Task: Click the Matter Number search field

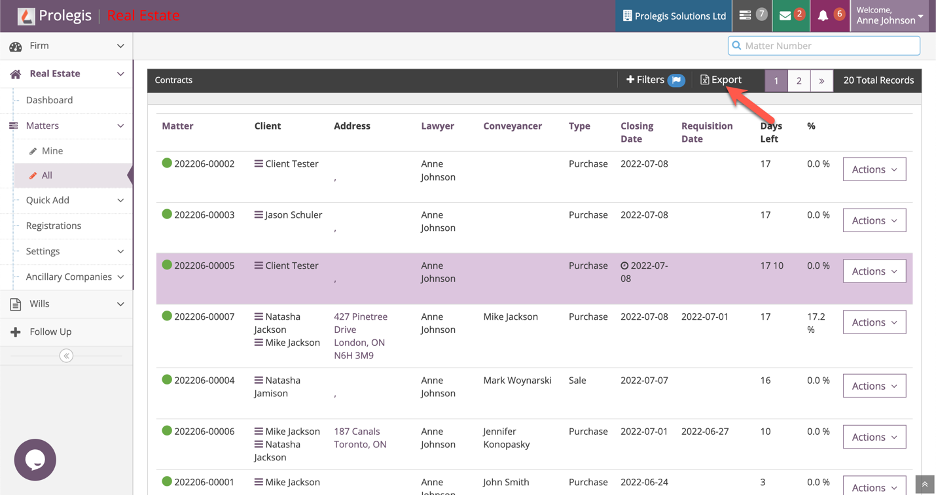Action: (x=824, y=45)
